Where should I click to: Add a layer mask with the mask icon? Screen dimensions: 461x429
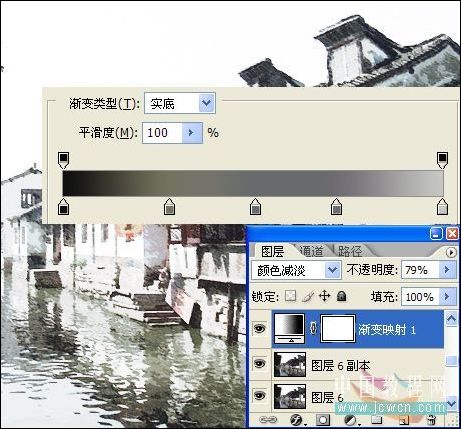point(323,420)
